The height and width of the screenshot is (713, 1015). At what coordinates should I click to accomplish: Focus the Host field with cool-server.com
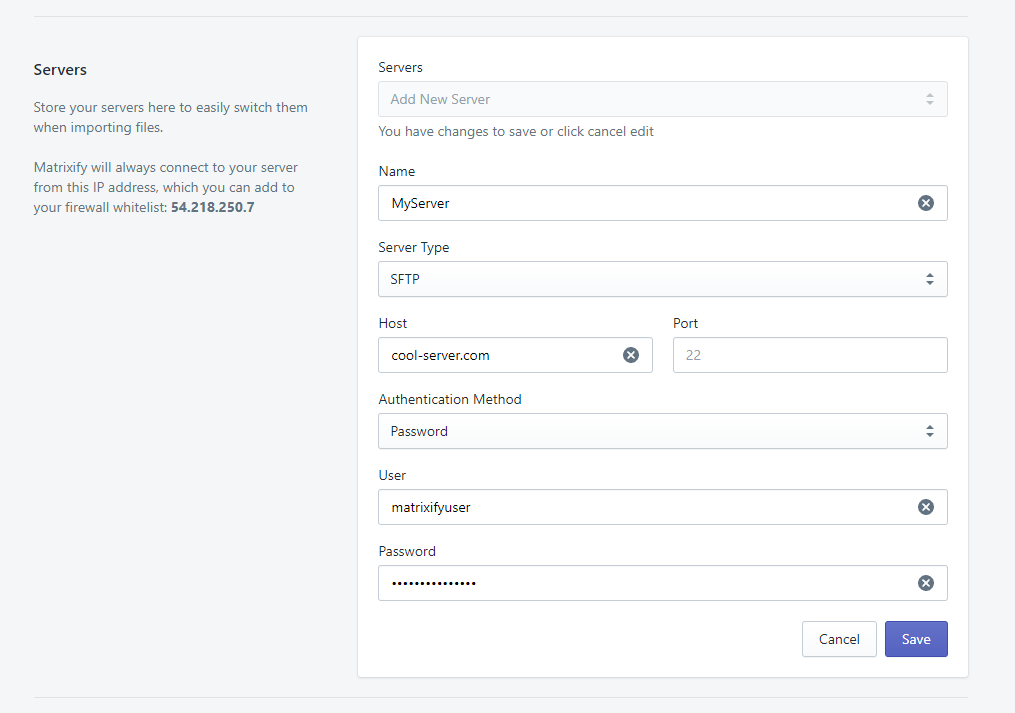point(500,355)
